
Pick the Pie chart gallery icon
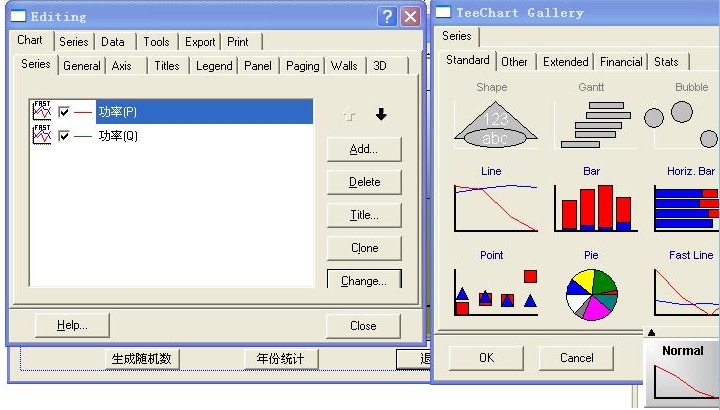point(593,293)
